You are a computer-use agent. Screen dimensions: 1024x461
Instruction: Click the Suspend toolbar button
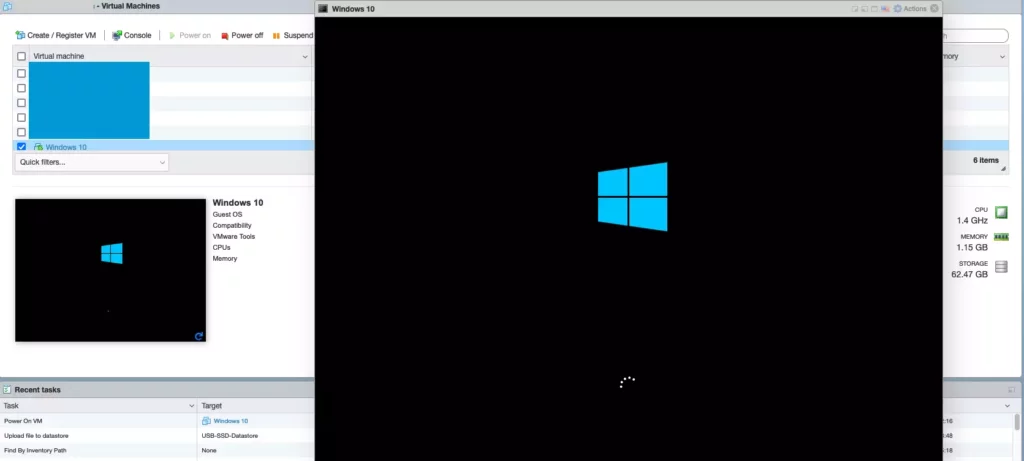coord(293,35)
